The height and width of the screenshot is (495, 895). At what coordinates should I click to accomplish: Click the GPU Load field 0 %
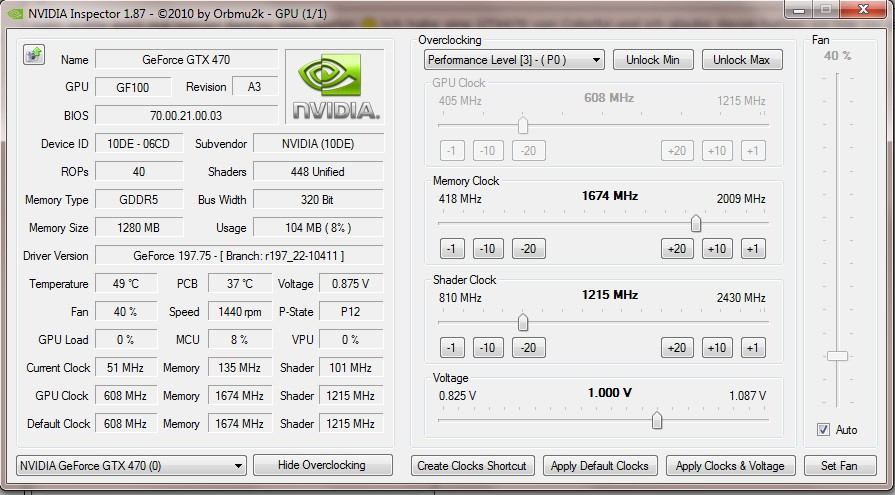[126, 340]
